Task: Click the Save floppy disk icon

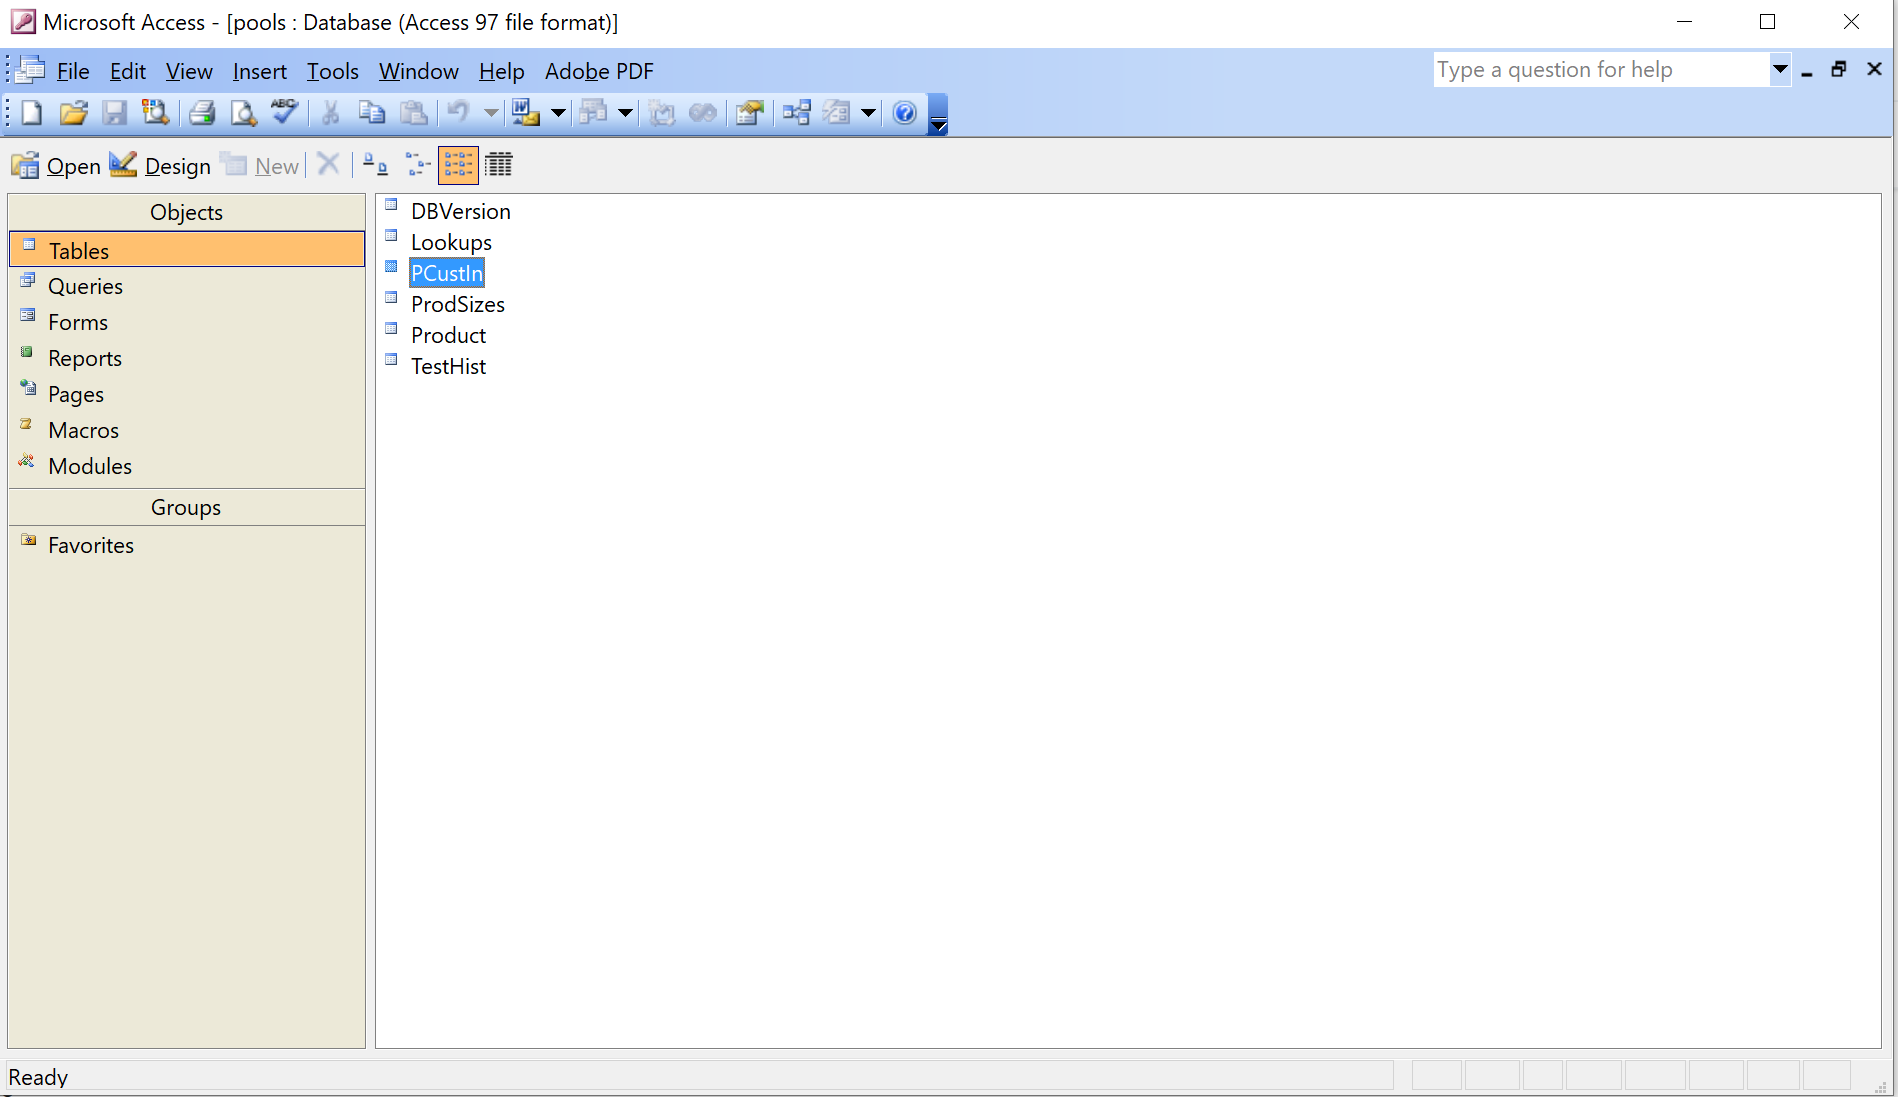Action: tap(115, 113)
